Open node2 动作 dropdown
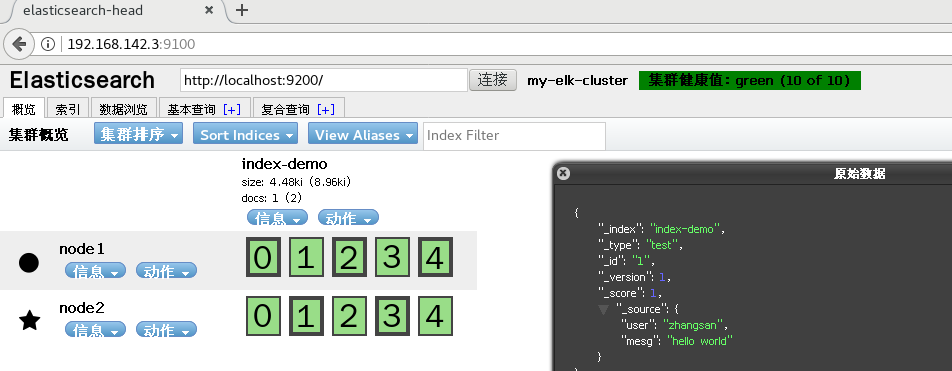 pos(166,330)
